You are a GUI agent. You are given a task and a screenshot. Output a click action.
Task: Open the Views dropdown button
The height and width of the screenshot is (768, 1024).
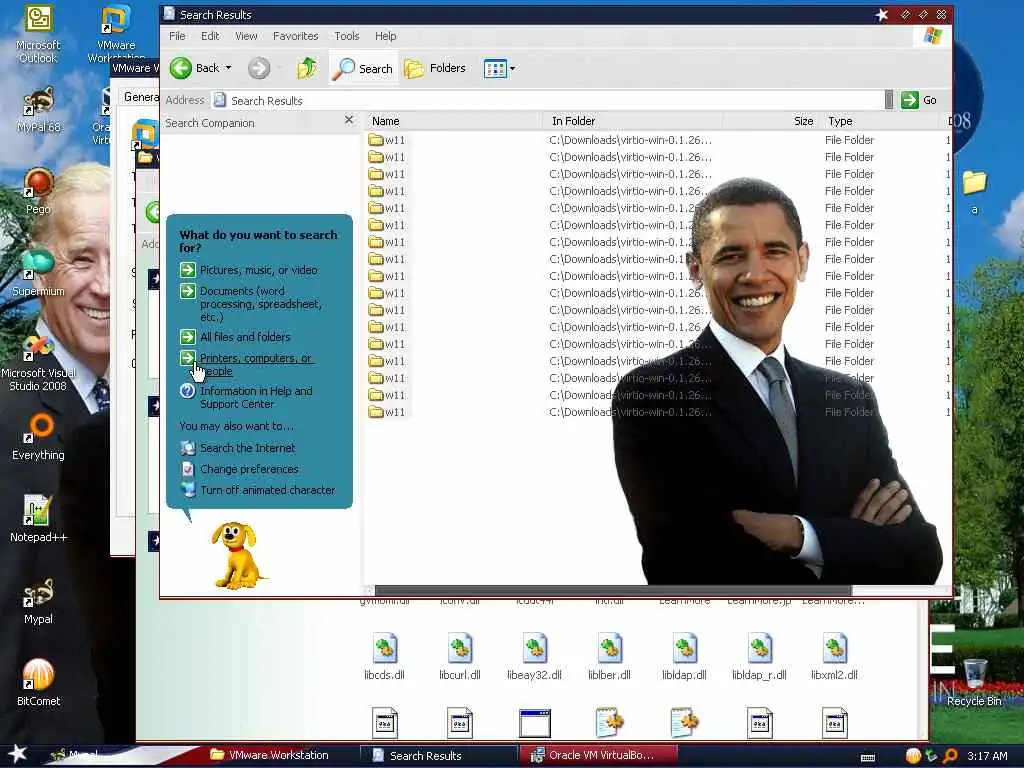coord(500,68)
